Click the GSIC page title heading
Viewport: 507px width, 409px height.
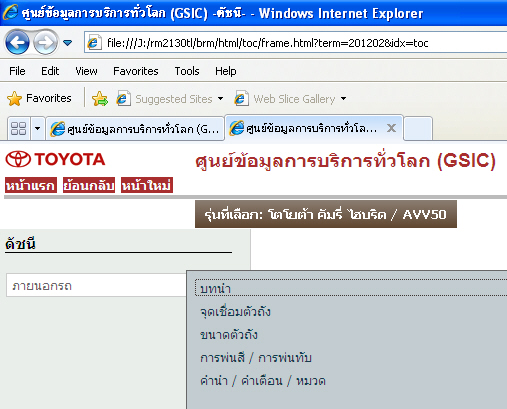coord(345,161)
